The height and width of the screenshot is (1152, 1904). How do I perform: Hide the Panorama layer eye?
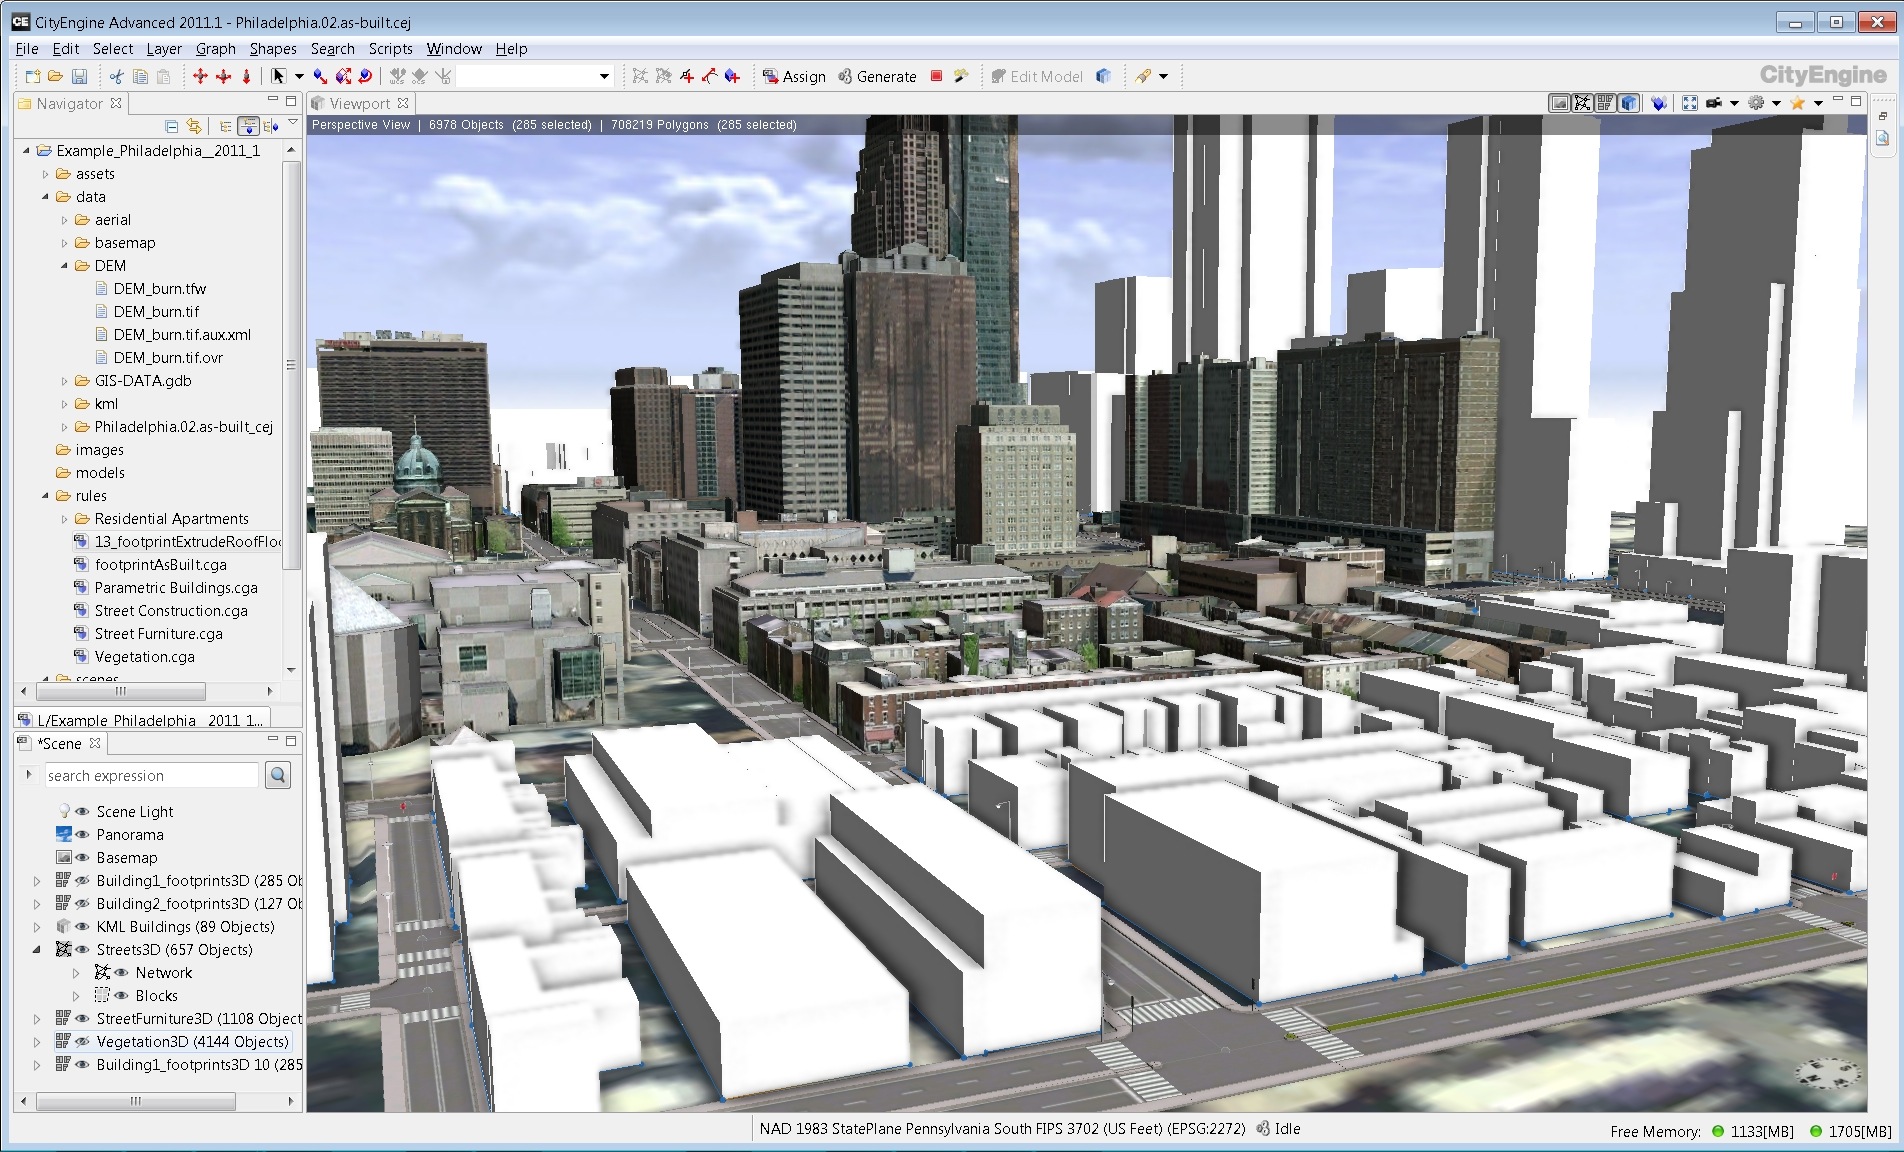tap(83, 835)
